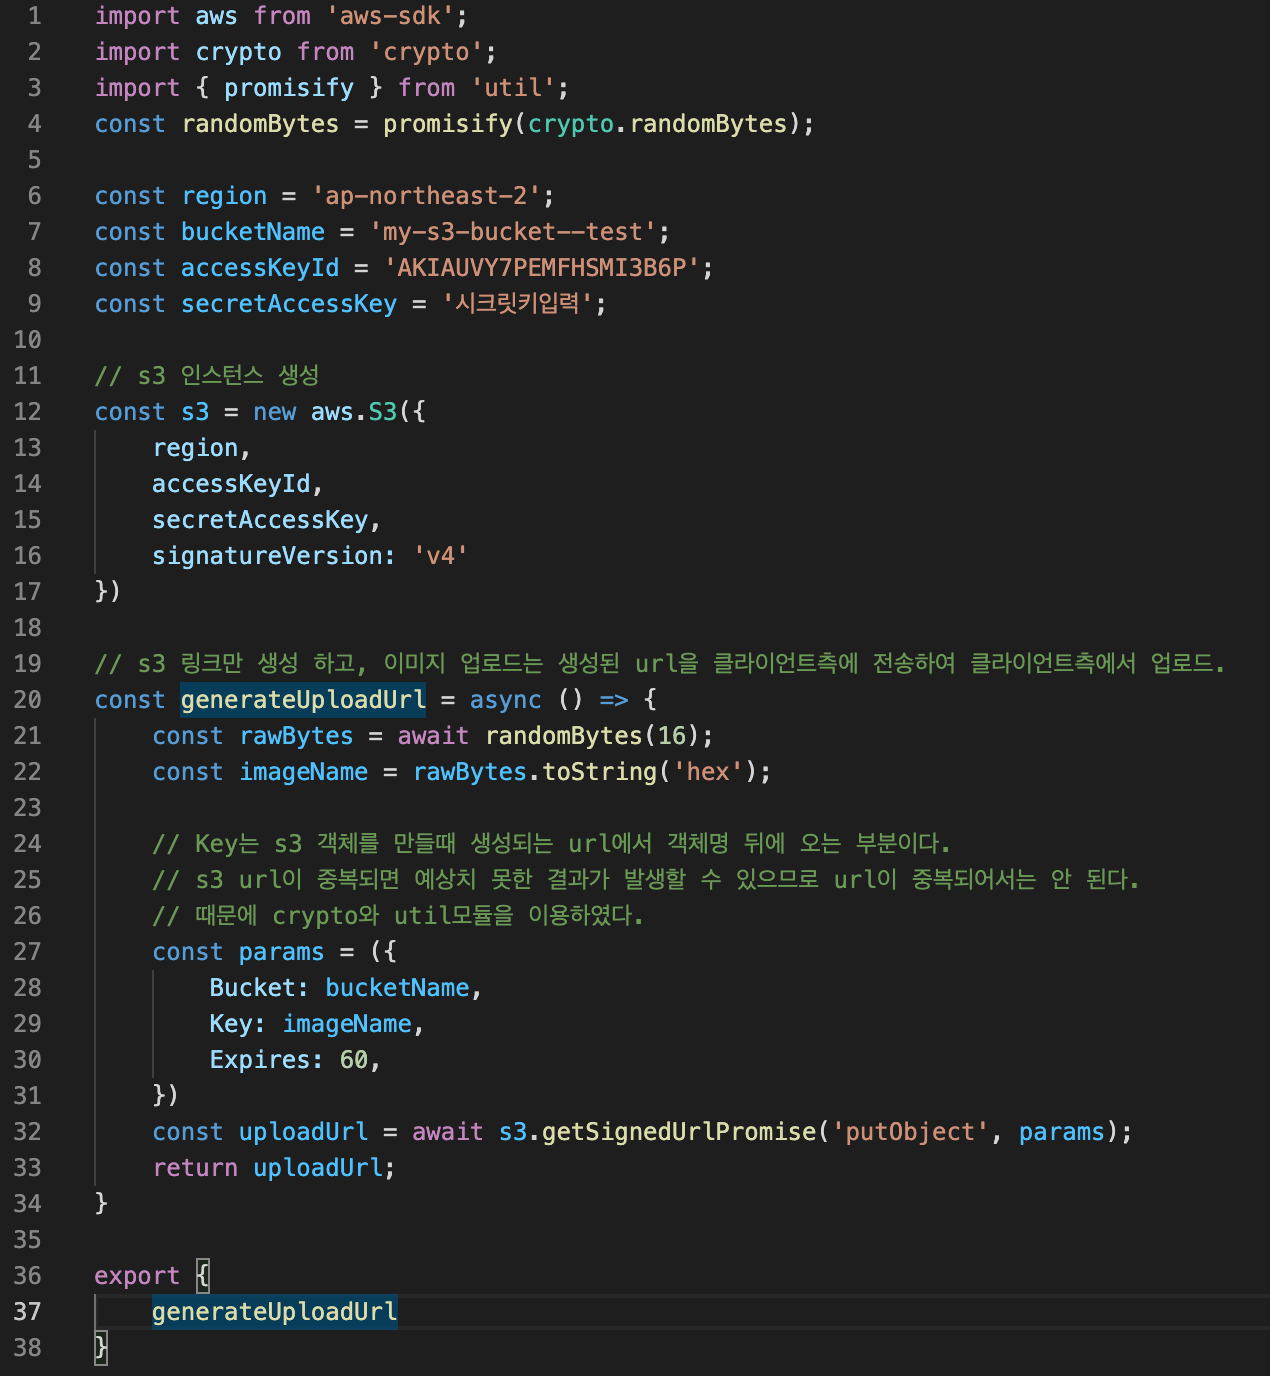
Task: Click the opening brace after export
Action: [203, 1276]
